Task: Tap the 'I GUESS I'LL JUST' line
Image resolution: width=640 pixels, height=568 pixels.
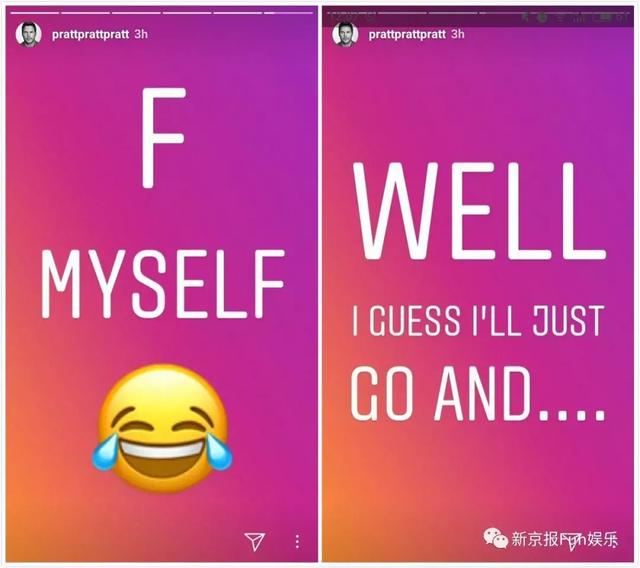Action: point(478,321)
